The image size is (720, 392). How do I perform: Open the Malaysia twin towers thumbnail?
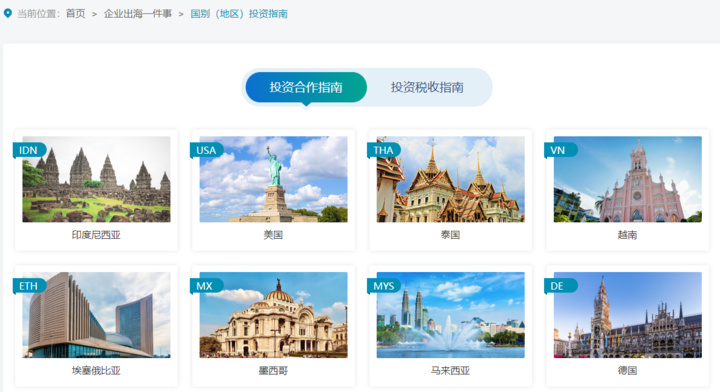450,315
